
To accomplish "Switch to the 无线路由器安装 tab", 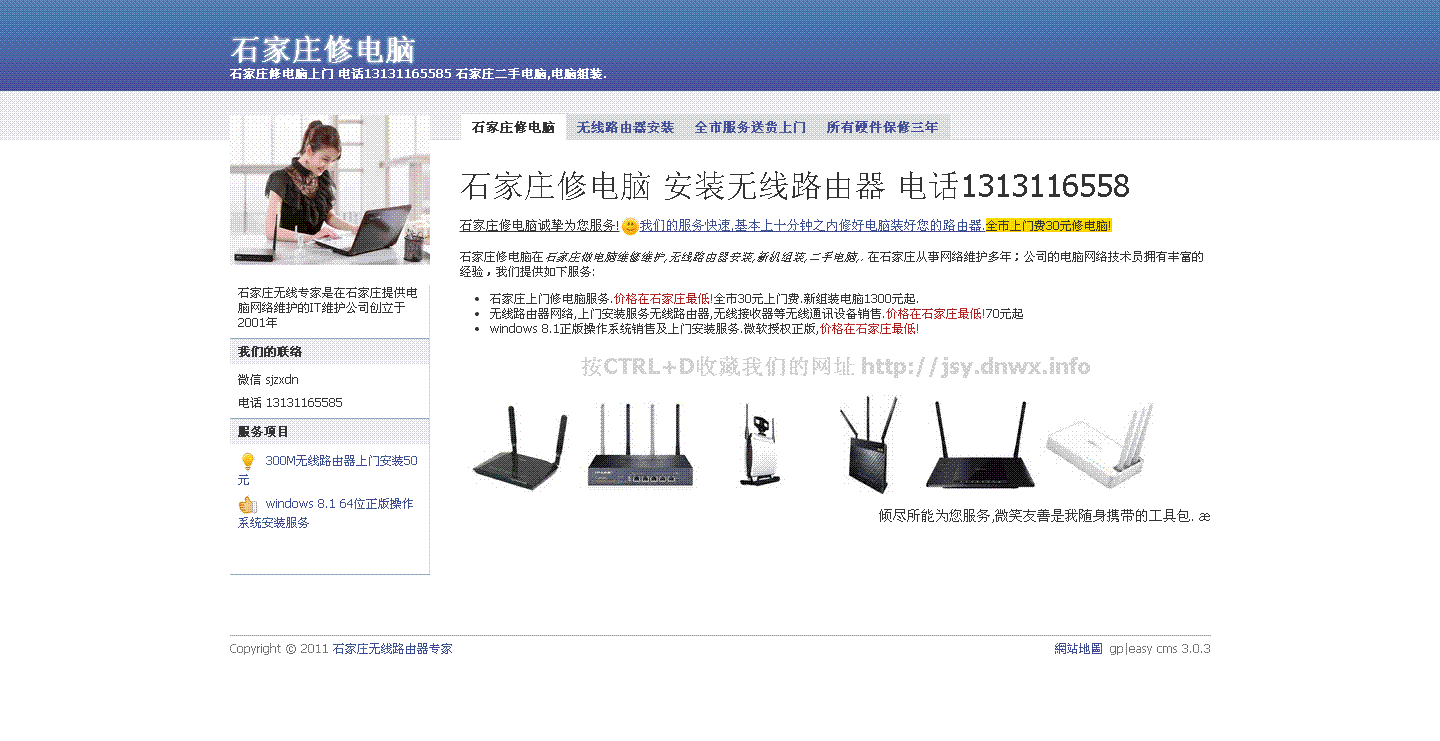I will click(625, 128).
